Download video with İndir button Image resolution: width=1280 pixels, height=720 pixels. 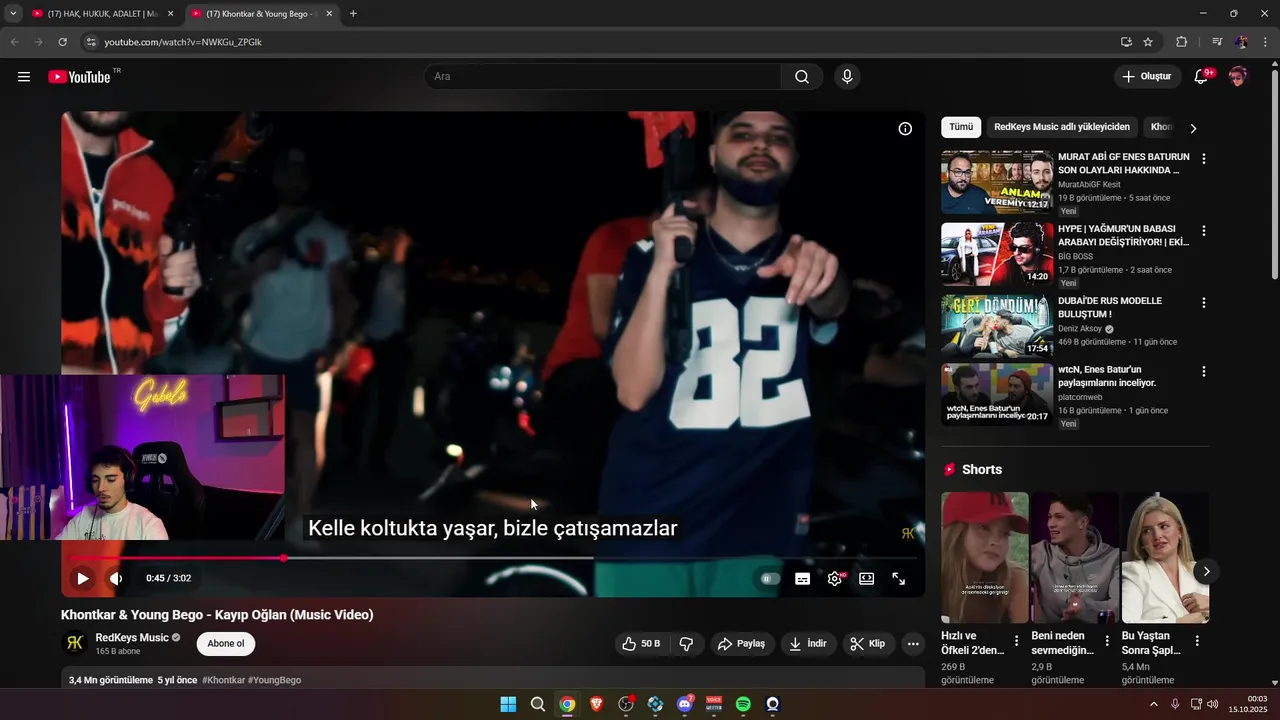point(809,644)
